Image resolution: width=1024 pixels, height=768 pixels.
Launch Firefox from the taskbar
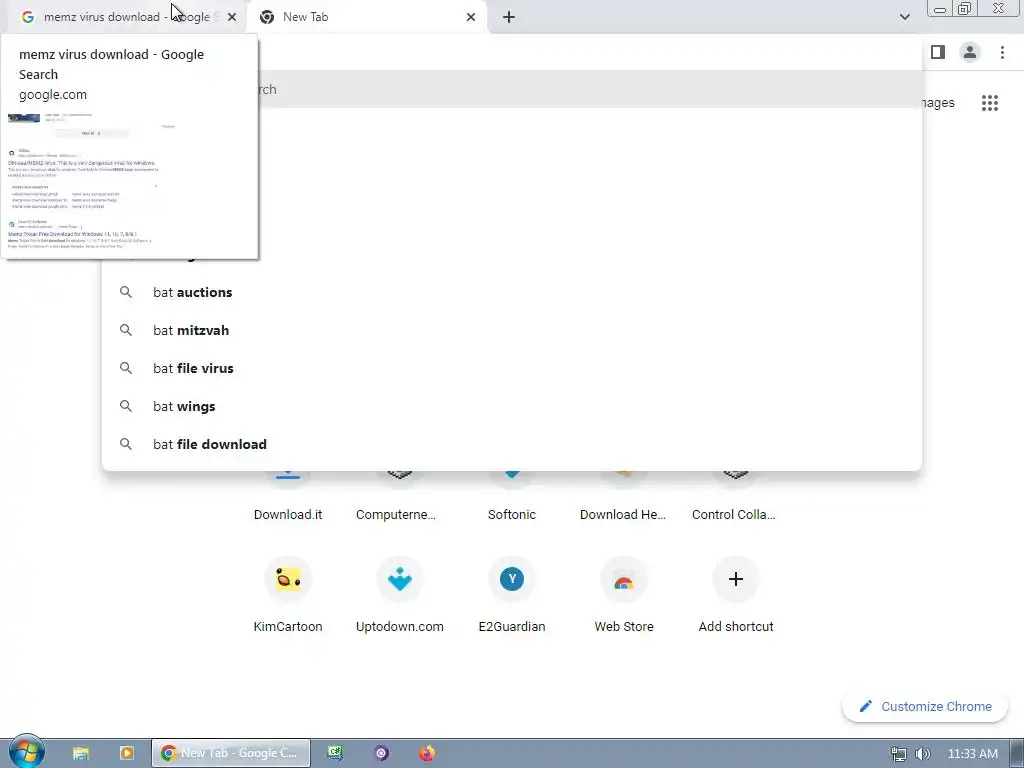(x=426, y=753)
